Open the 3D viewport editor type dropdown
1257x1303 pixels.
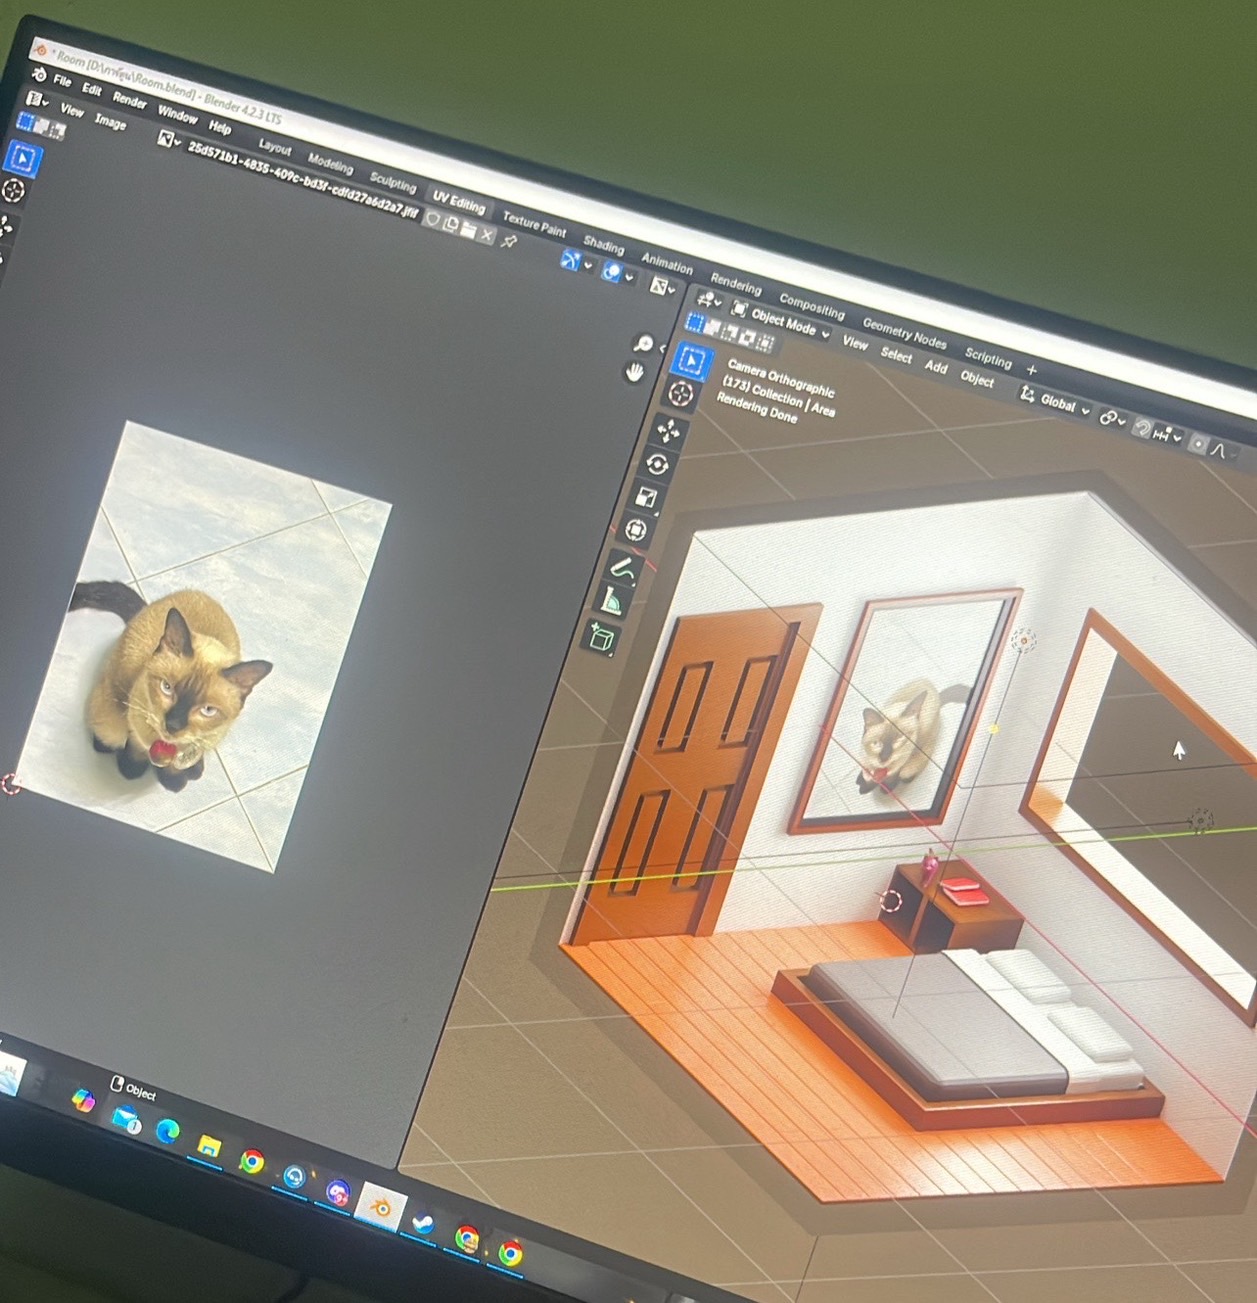(708, 299)
